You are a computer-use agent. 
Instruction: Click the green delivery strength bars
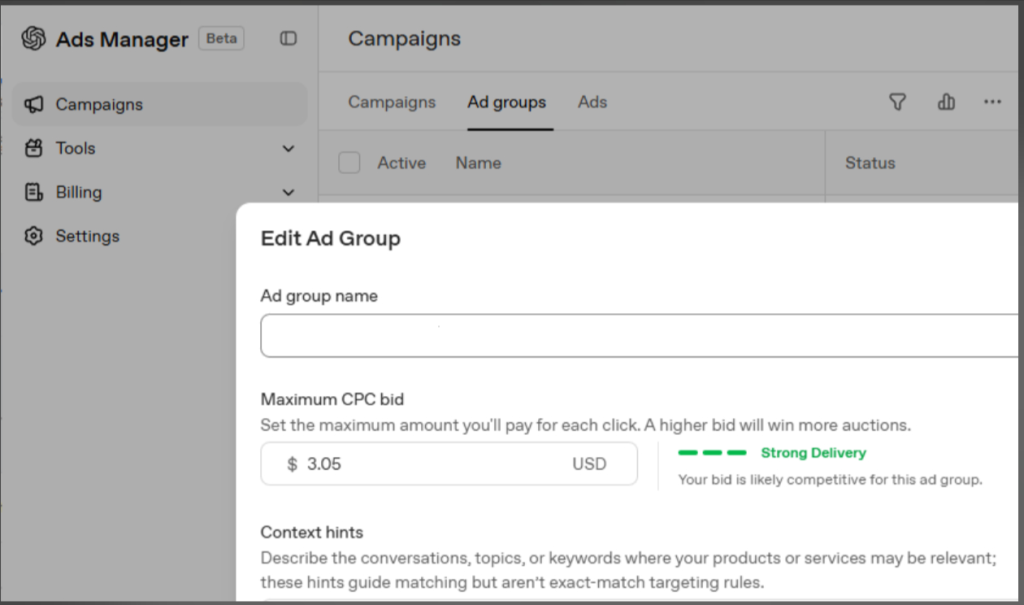click(x=712, y=452)
